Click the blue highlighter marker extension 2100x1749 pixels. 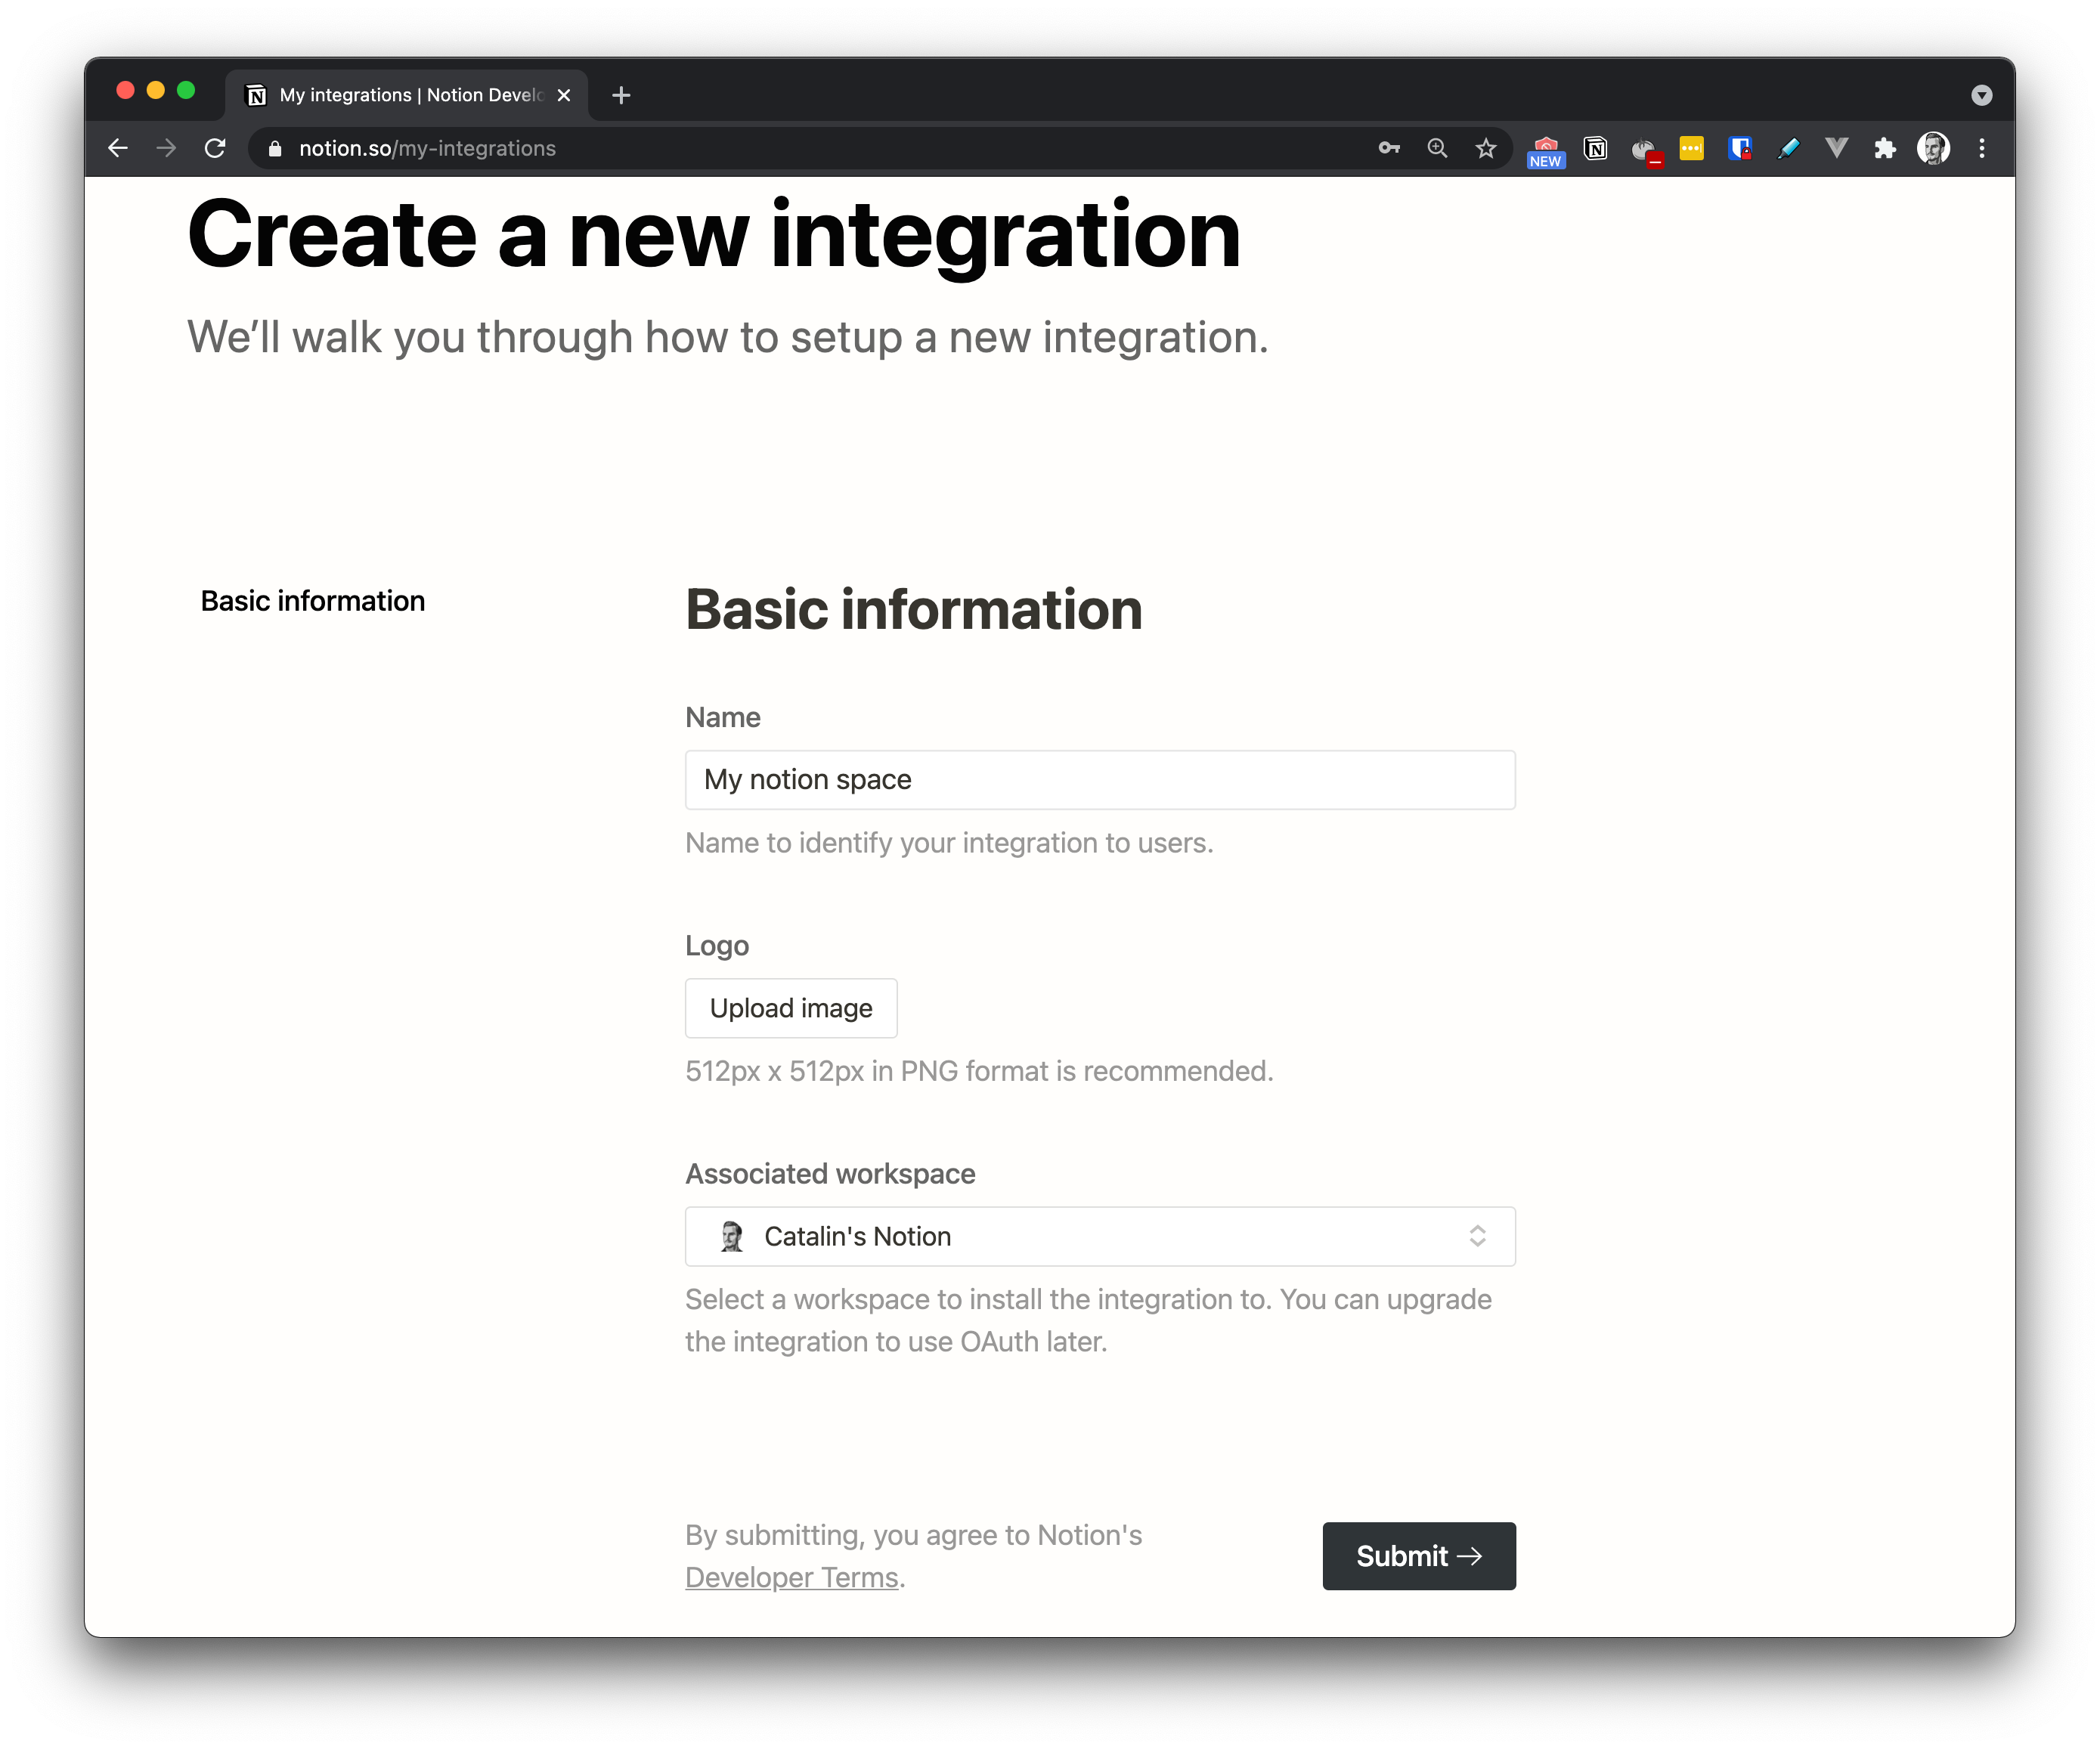point(1788,148)
